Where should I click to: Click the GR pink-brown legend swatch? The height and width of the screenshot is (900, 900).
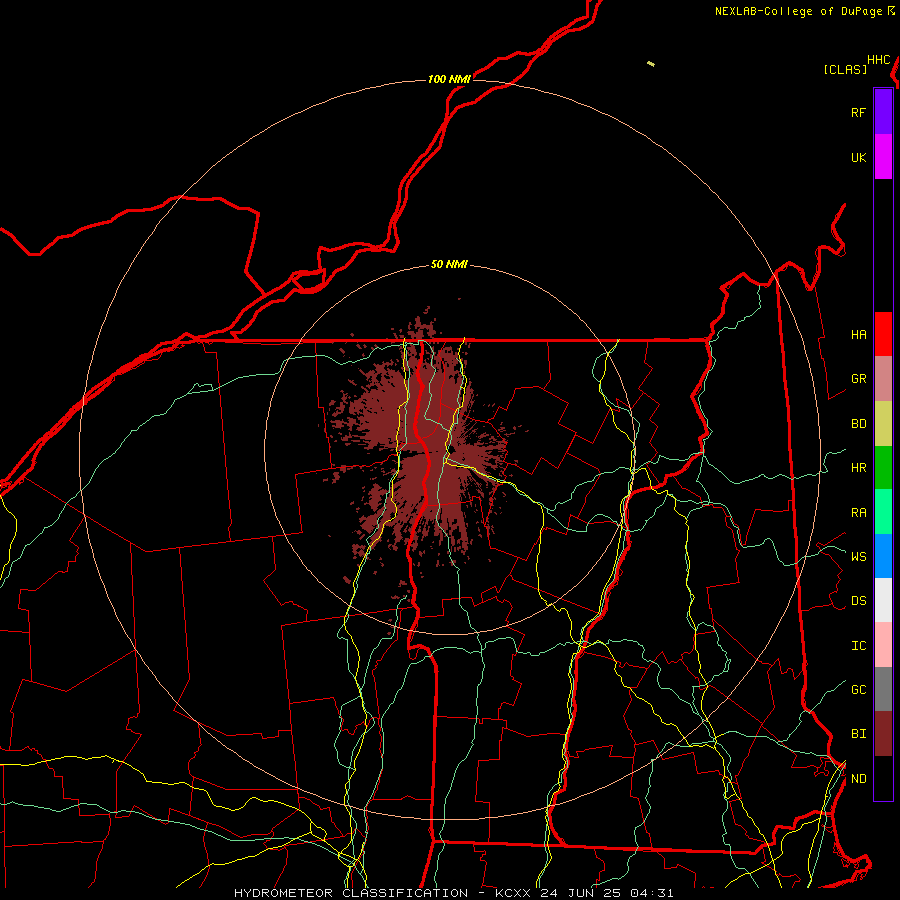point(883,379)
